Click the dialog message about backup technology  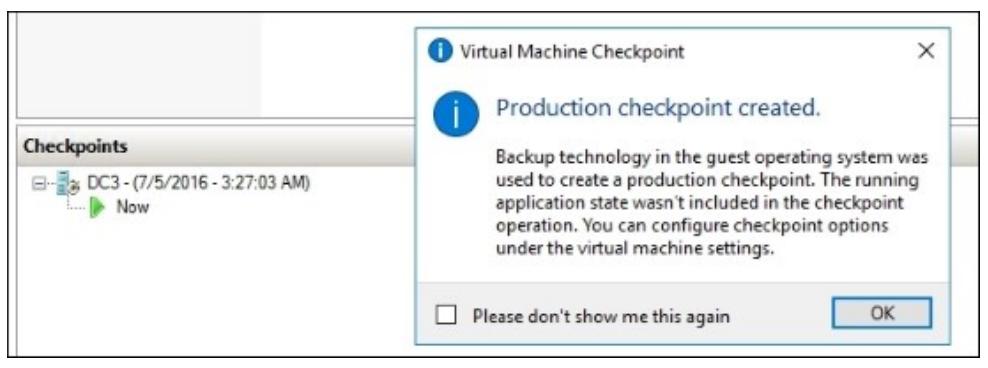pos(711,202)
